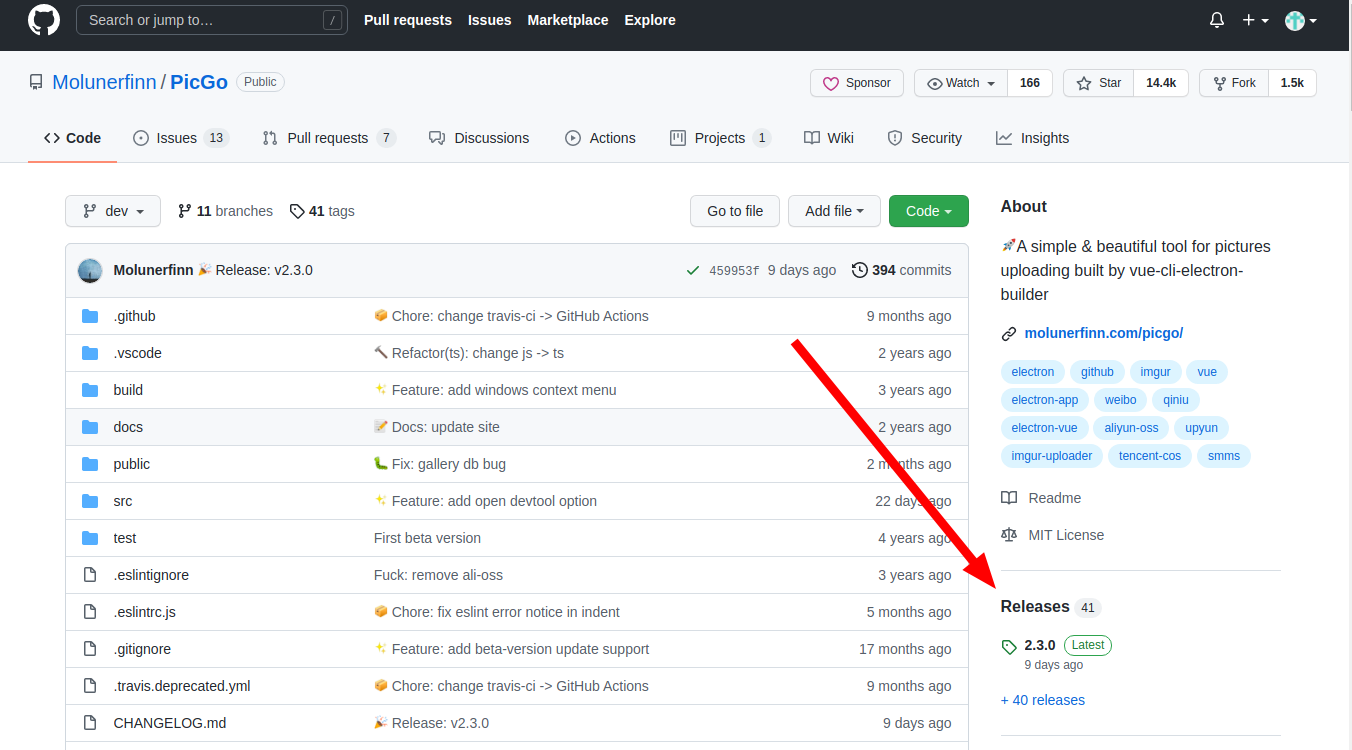Click the electron topic tag
The width and height of the screenshot is (1352, 750).
1033,372
